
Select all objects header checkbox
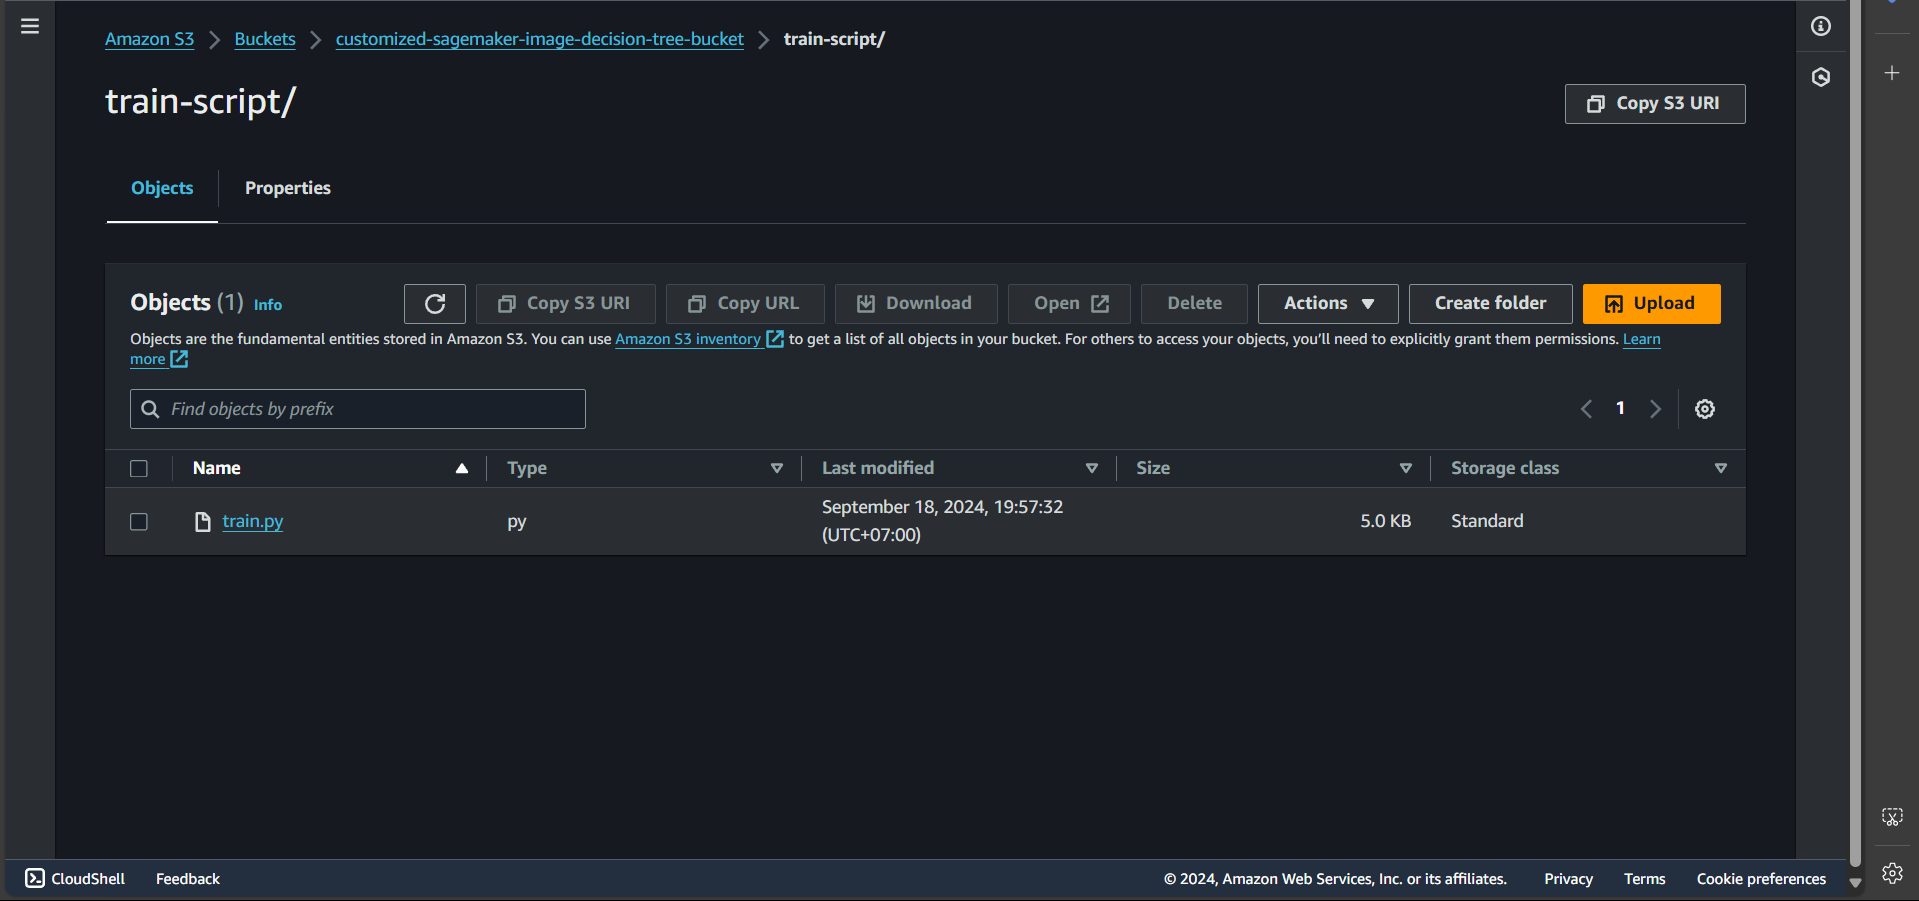coord(139,468)
